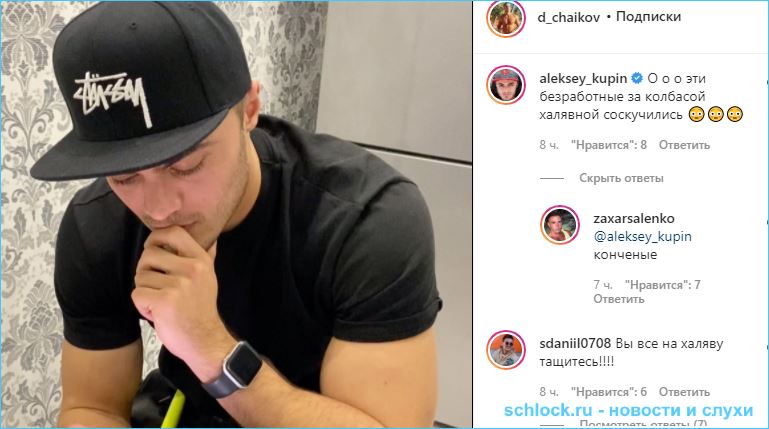Open aleksey_kupin username link
Image resolution: width=769 pixels, height=429 pixels.
[x=583, y=78]
